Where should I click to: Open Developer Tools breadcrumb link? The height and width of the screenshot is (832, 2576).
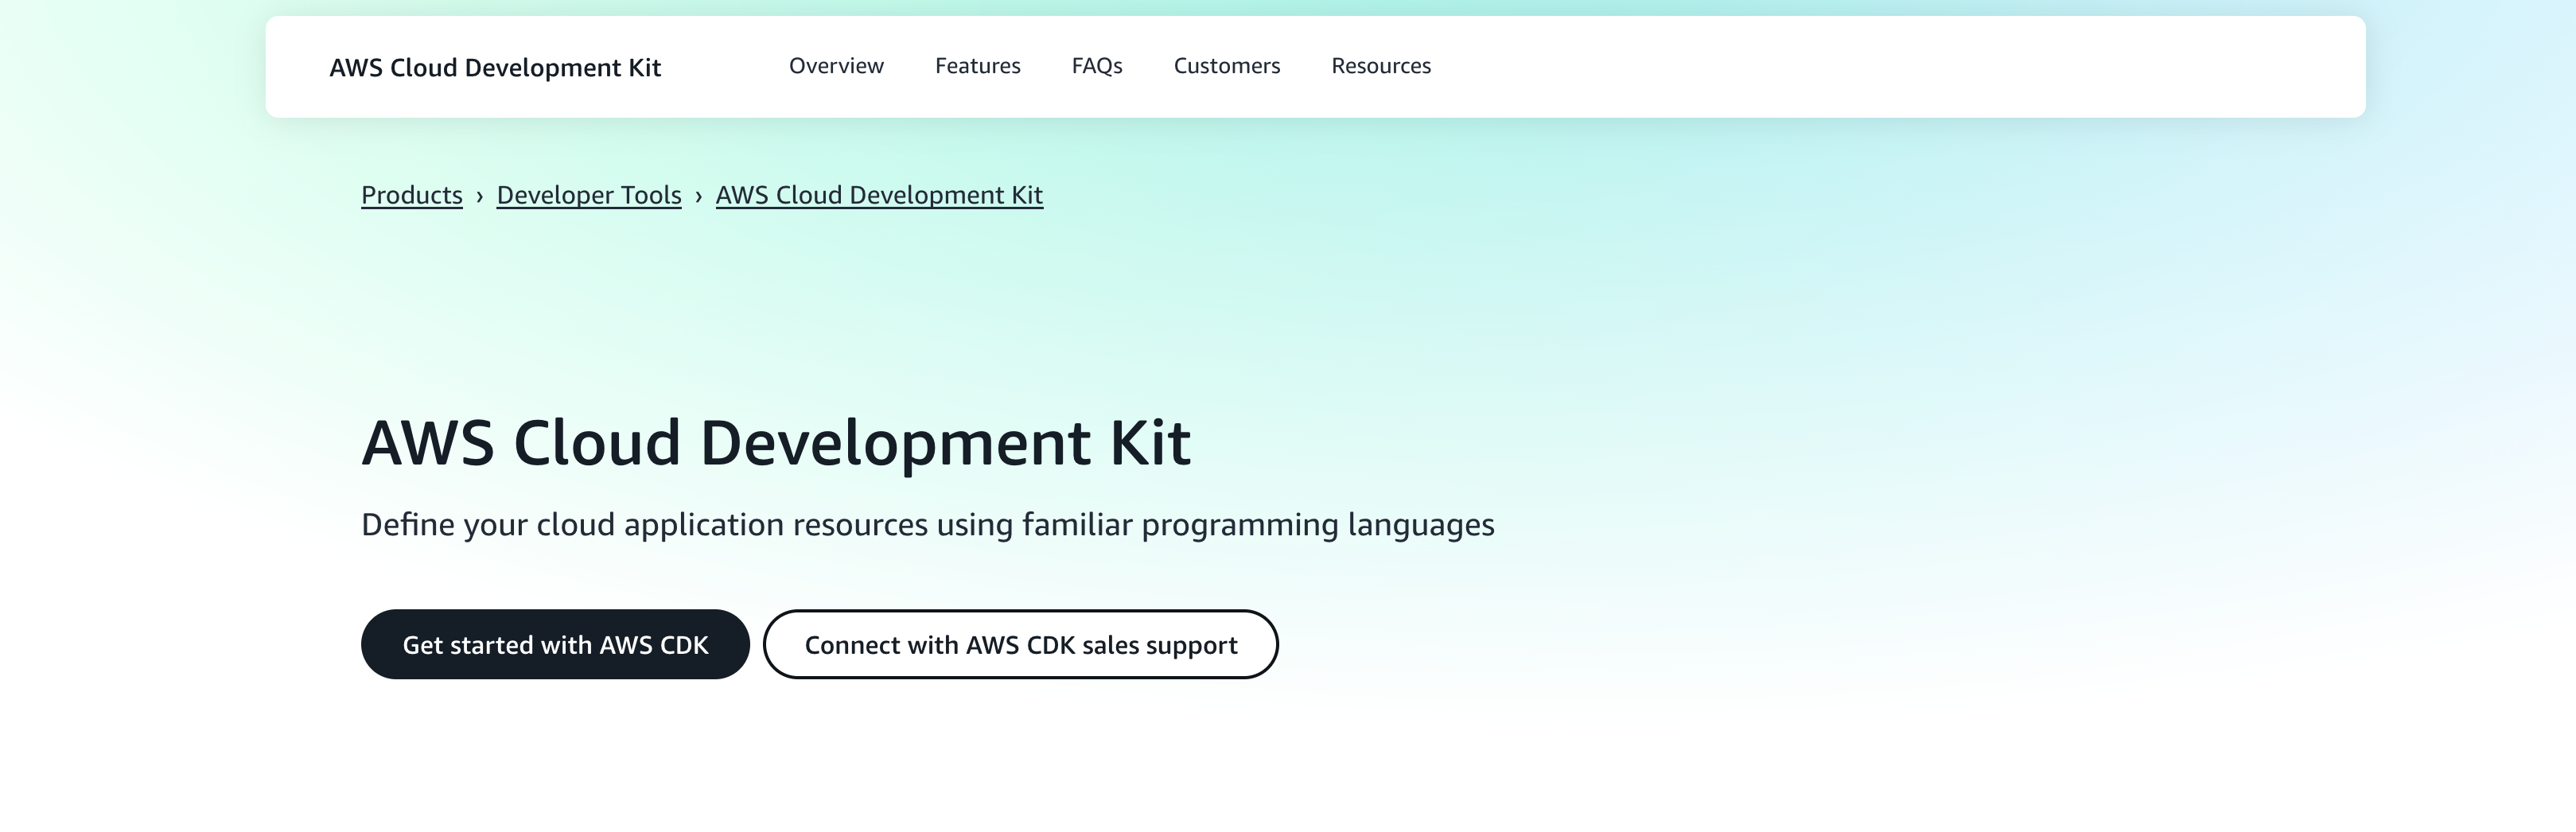589,195
